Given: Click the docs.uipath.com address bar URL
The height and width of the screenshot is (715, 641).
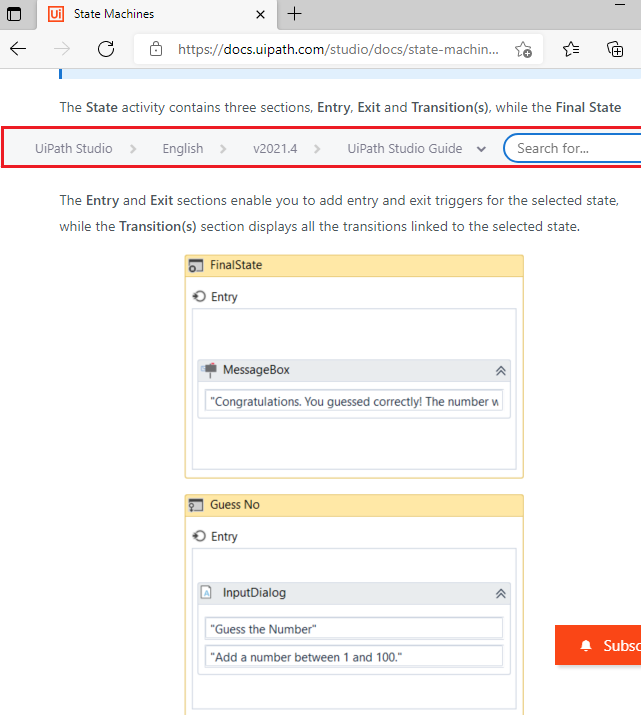Looking at the screenshot, I should (338, 49).
